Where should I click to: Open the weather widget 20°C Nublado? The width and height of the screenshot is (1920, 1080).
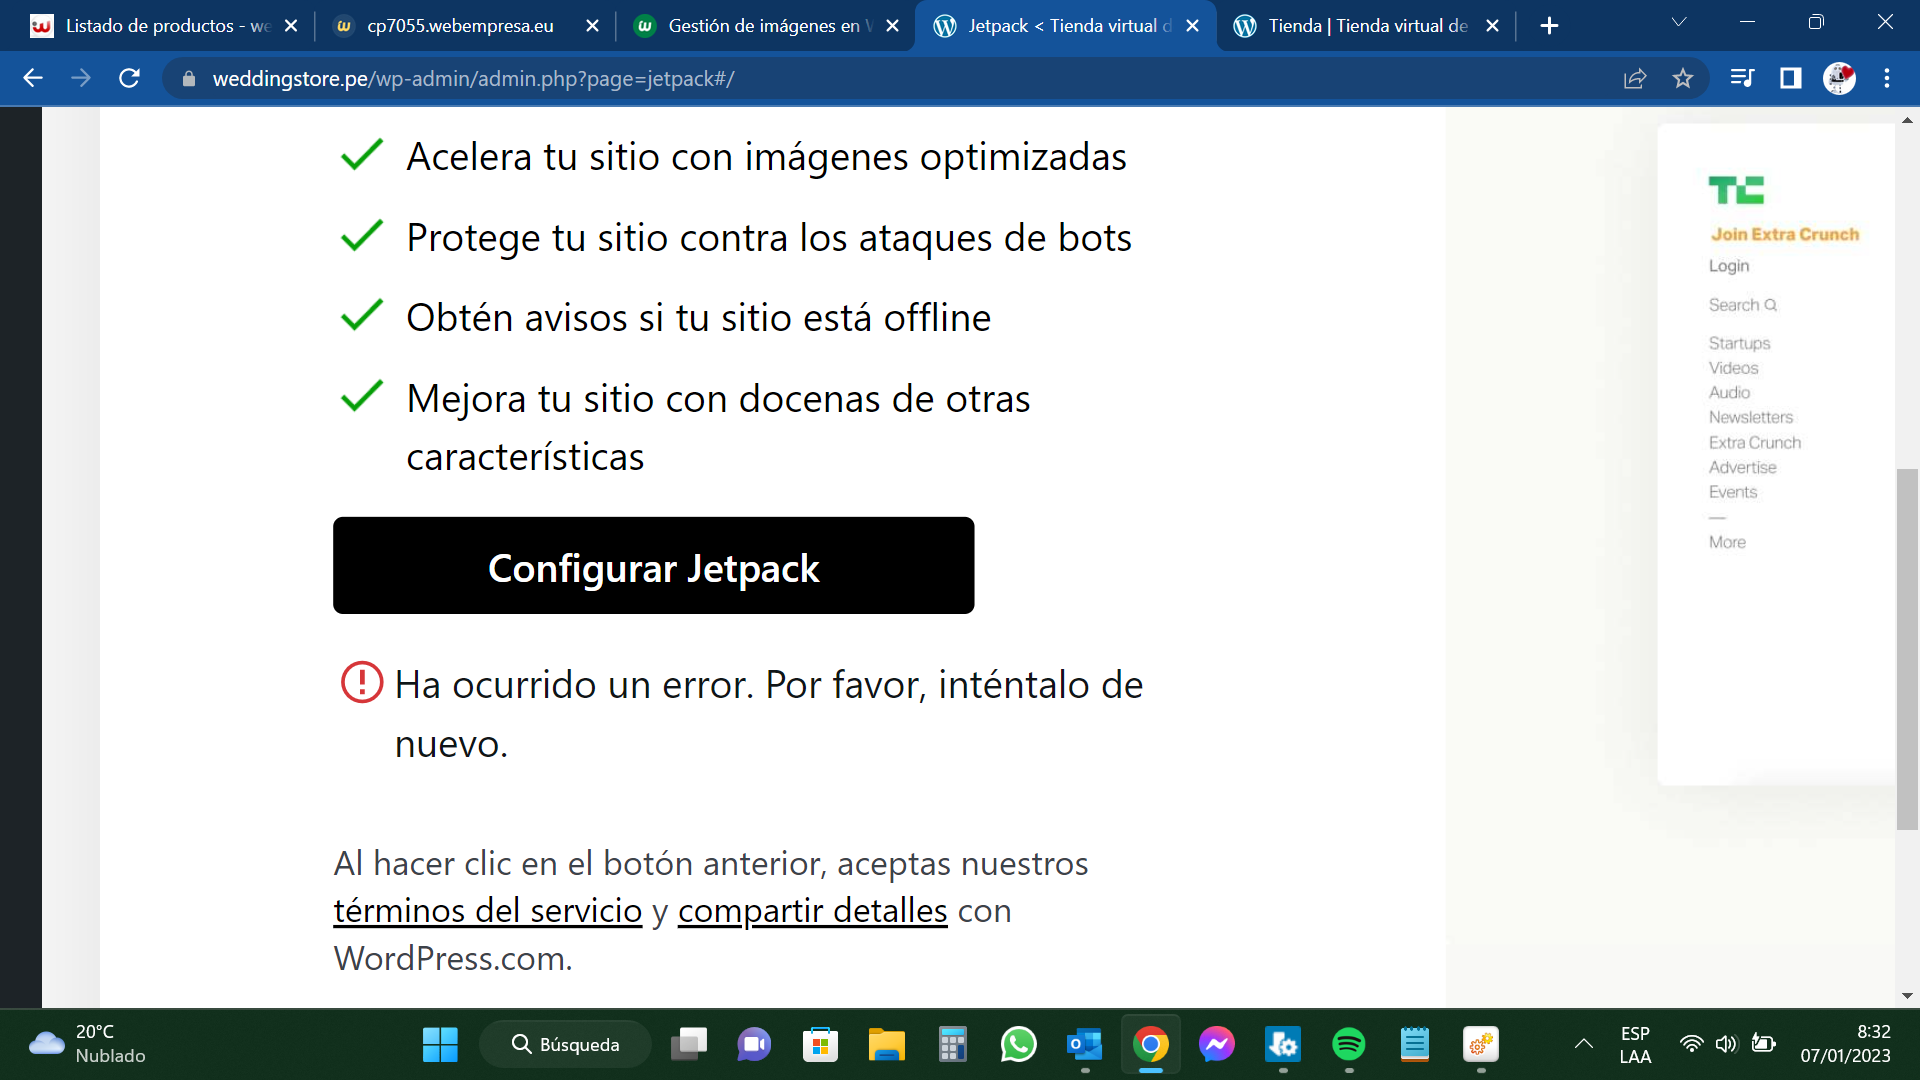(88, 1044)
